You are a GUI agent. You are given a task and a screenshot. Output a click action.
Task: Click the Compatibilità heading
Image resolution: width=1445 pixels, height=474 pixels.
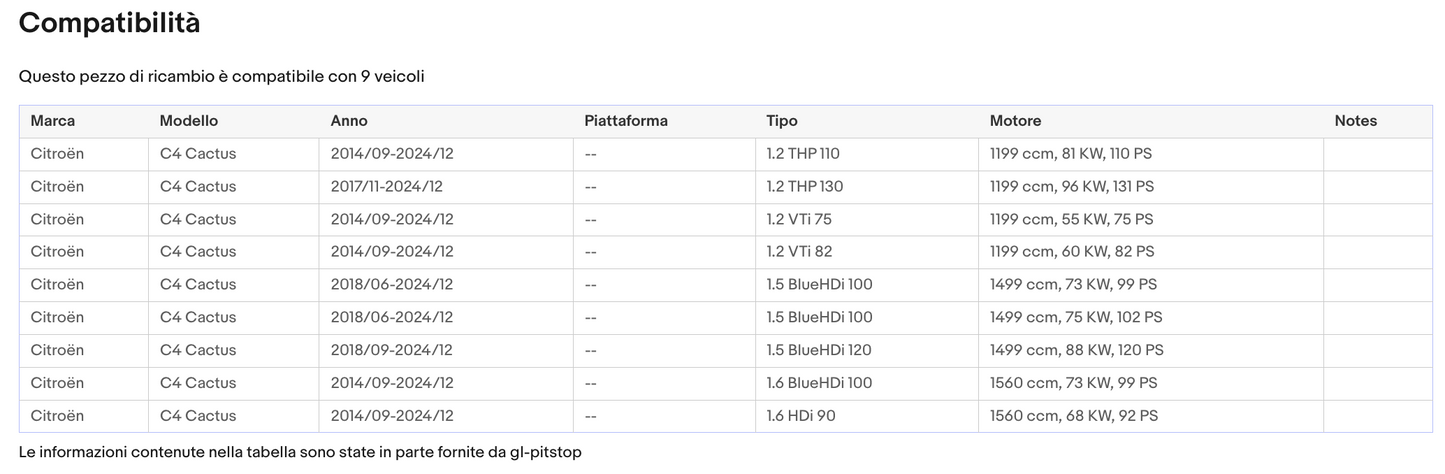coord(109,23)
